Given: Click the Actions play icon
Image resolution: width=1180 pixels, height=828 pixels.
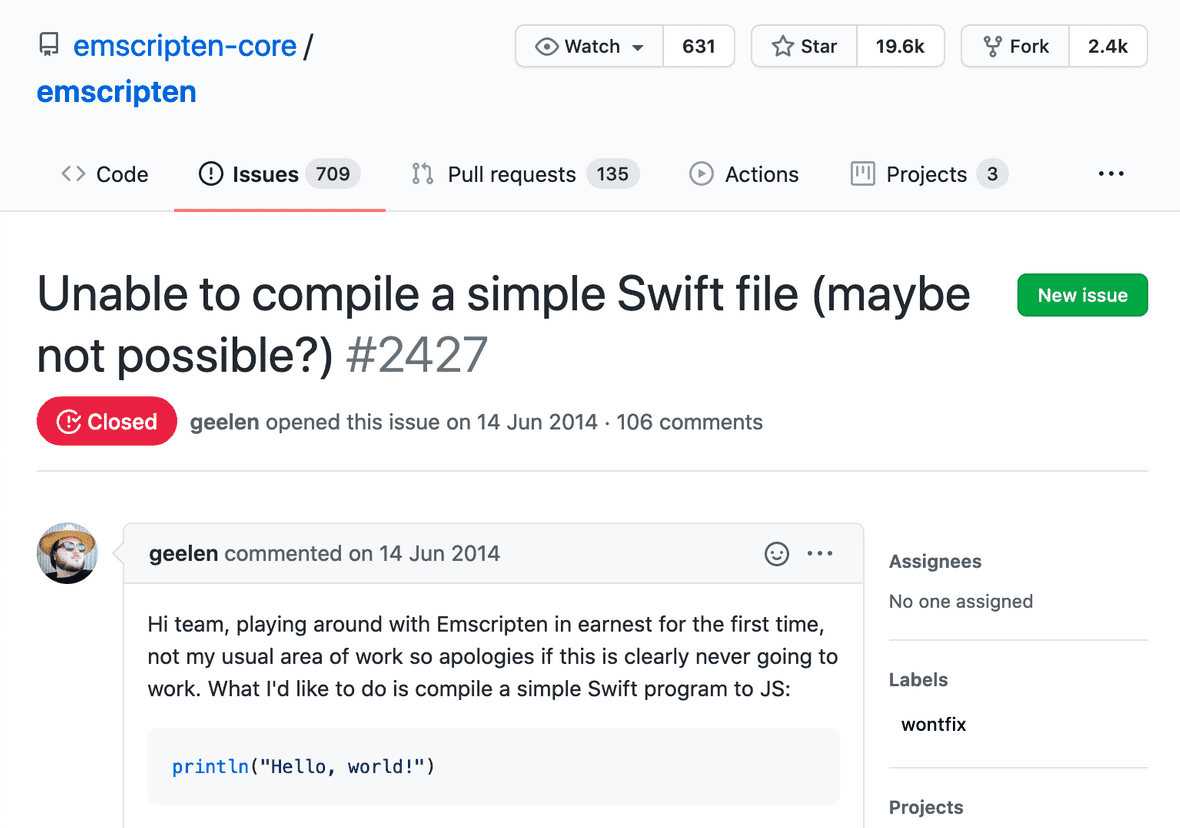Looking at the screenshot, I should 701,173.
